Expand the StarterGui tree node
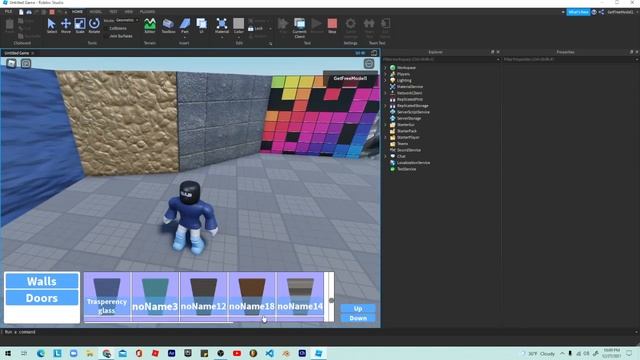Image resolution: width=640 pixels, height=360 pixels. click(386, 124)
